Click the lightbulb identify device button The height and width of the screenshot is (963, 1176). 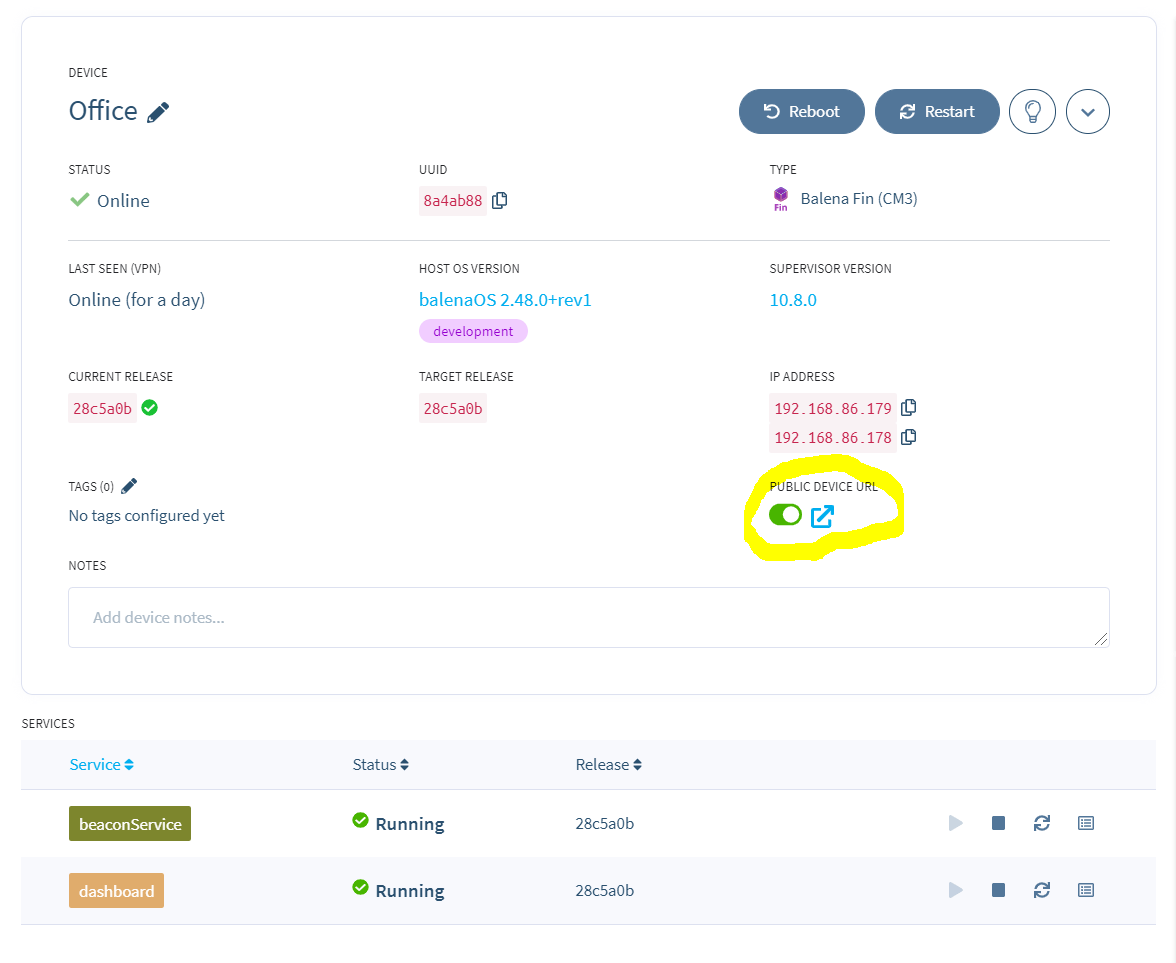[1032, 111]
